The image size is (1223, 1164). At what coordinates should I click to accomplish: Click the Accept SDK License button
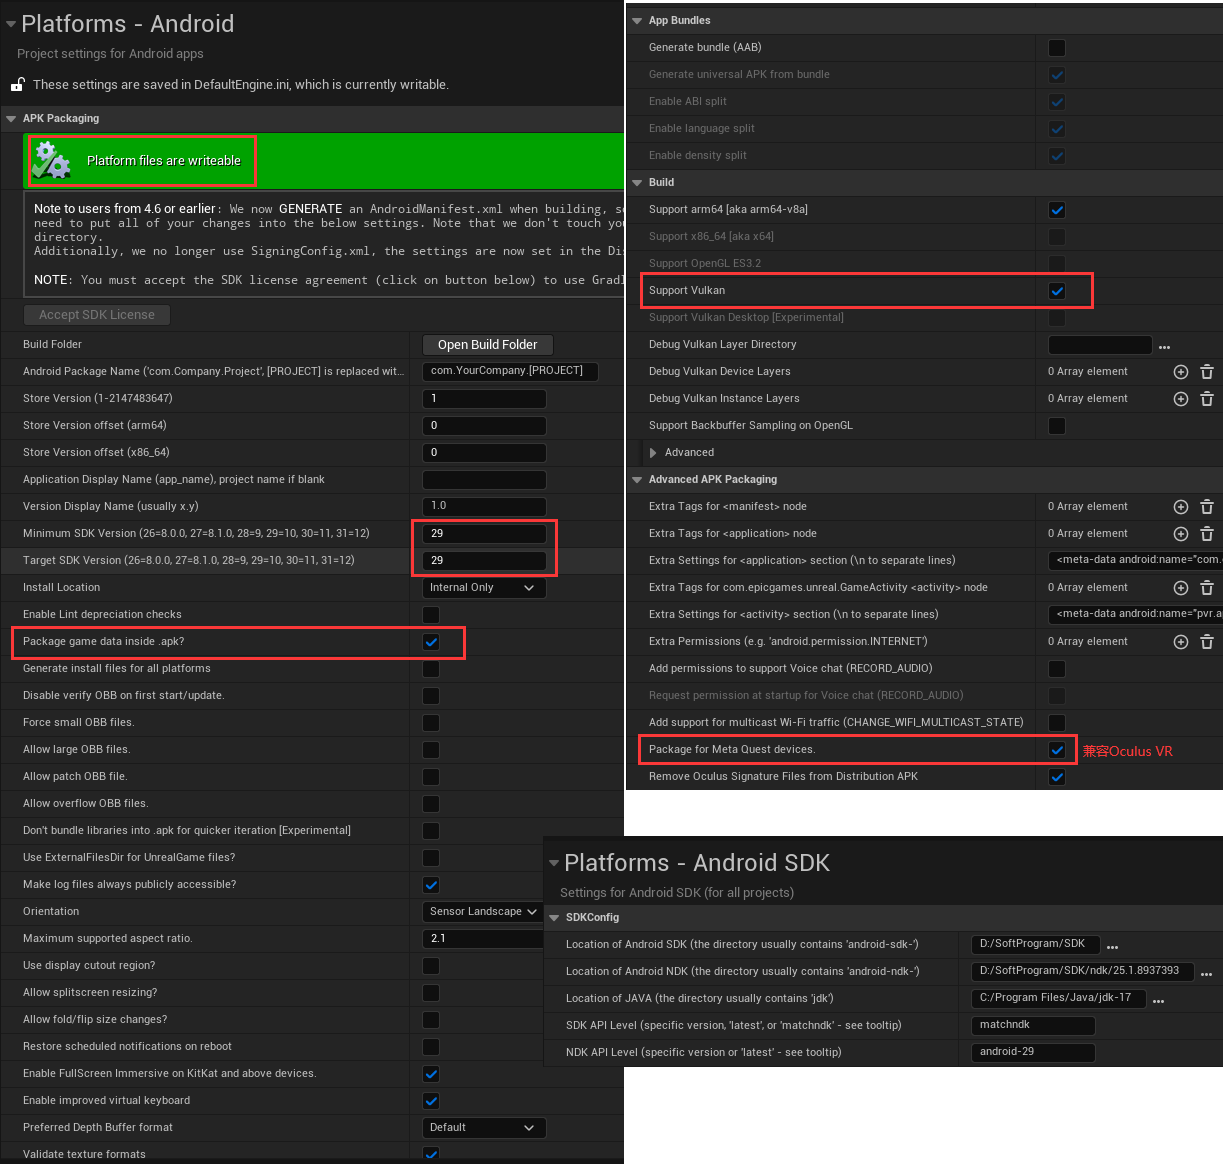[x=97, y=315]
